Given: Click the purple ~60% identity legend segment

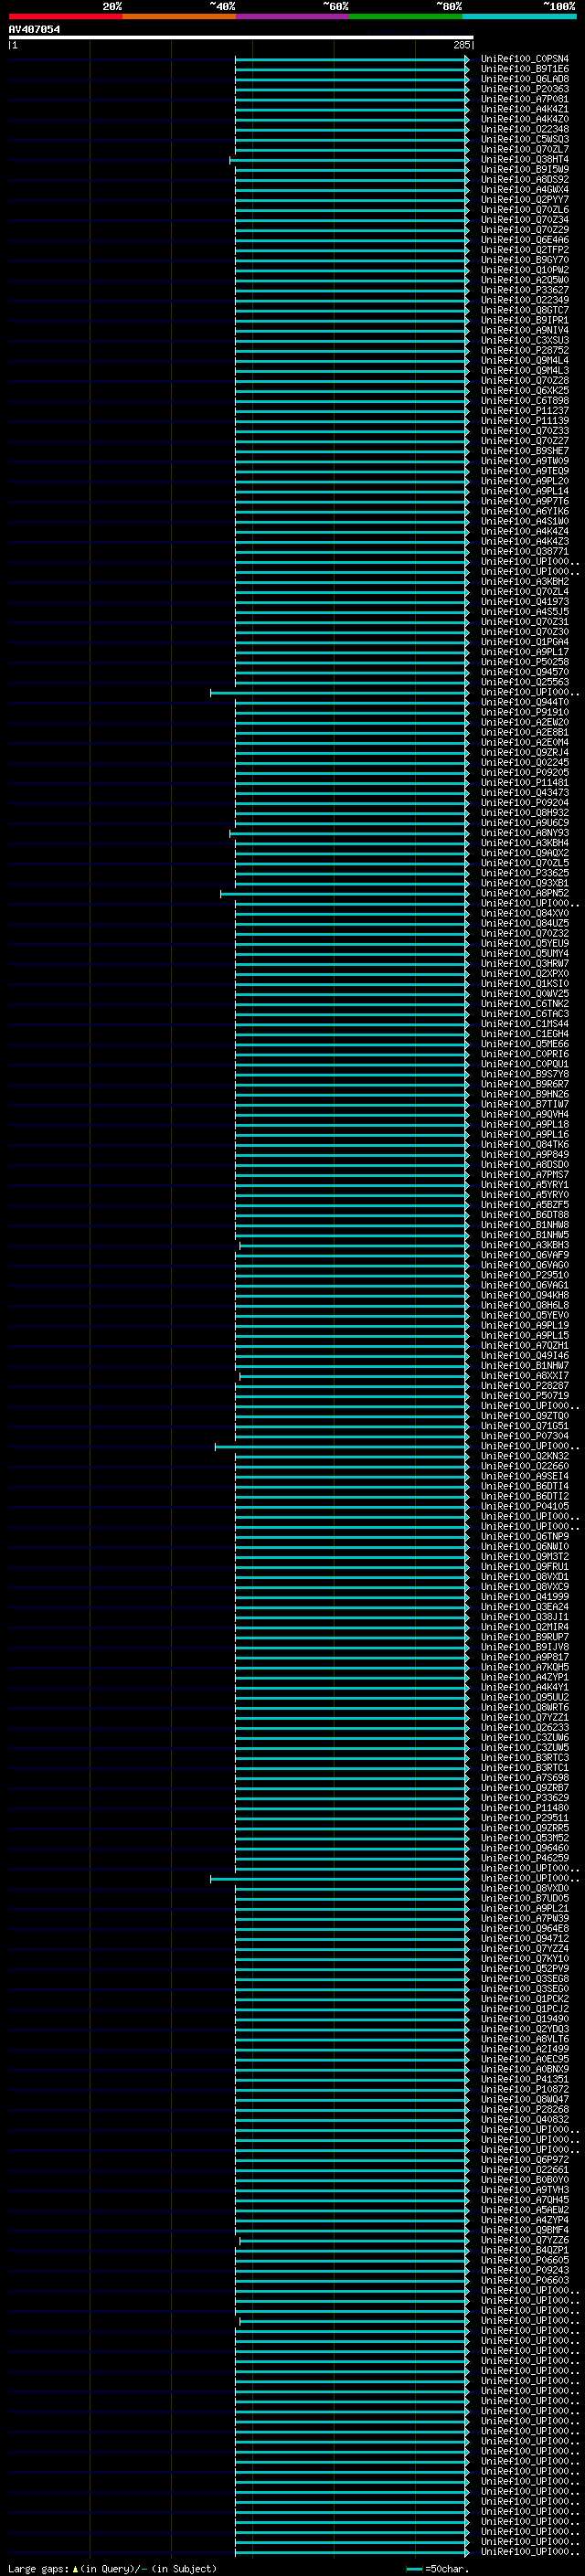Looking at the screenshot, I should [293, 16].
